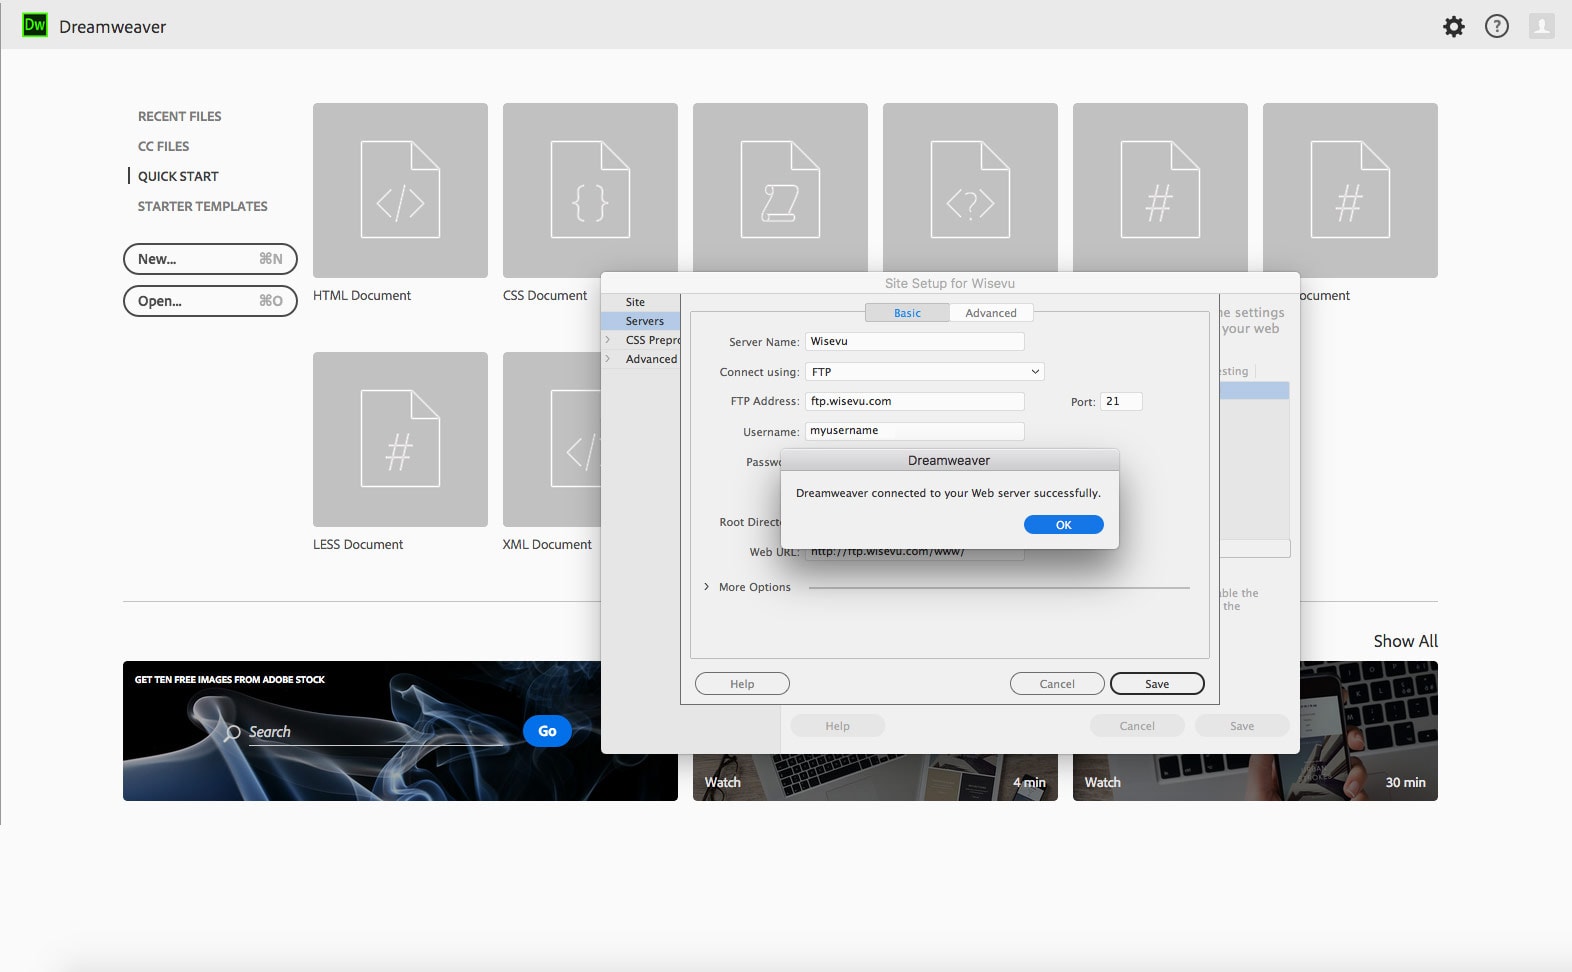
Task: Open the user profile icon
Action: pos(1541,27)
